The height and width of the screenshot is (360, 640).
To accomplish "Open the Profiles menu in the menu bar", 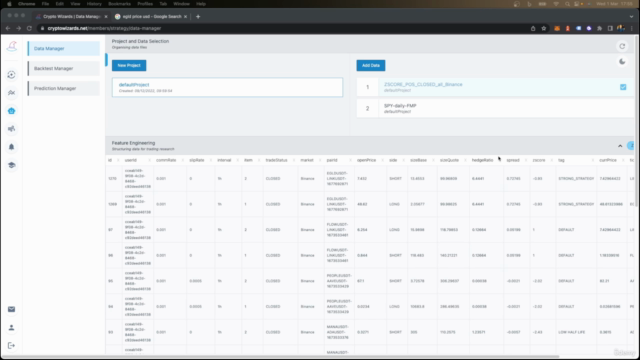I will pos(145,4).
